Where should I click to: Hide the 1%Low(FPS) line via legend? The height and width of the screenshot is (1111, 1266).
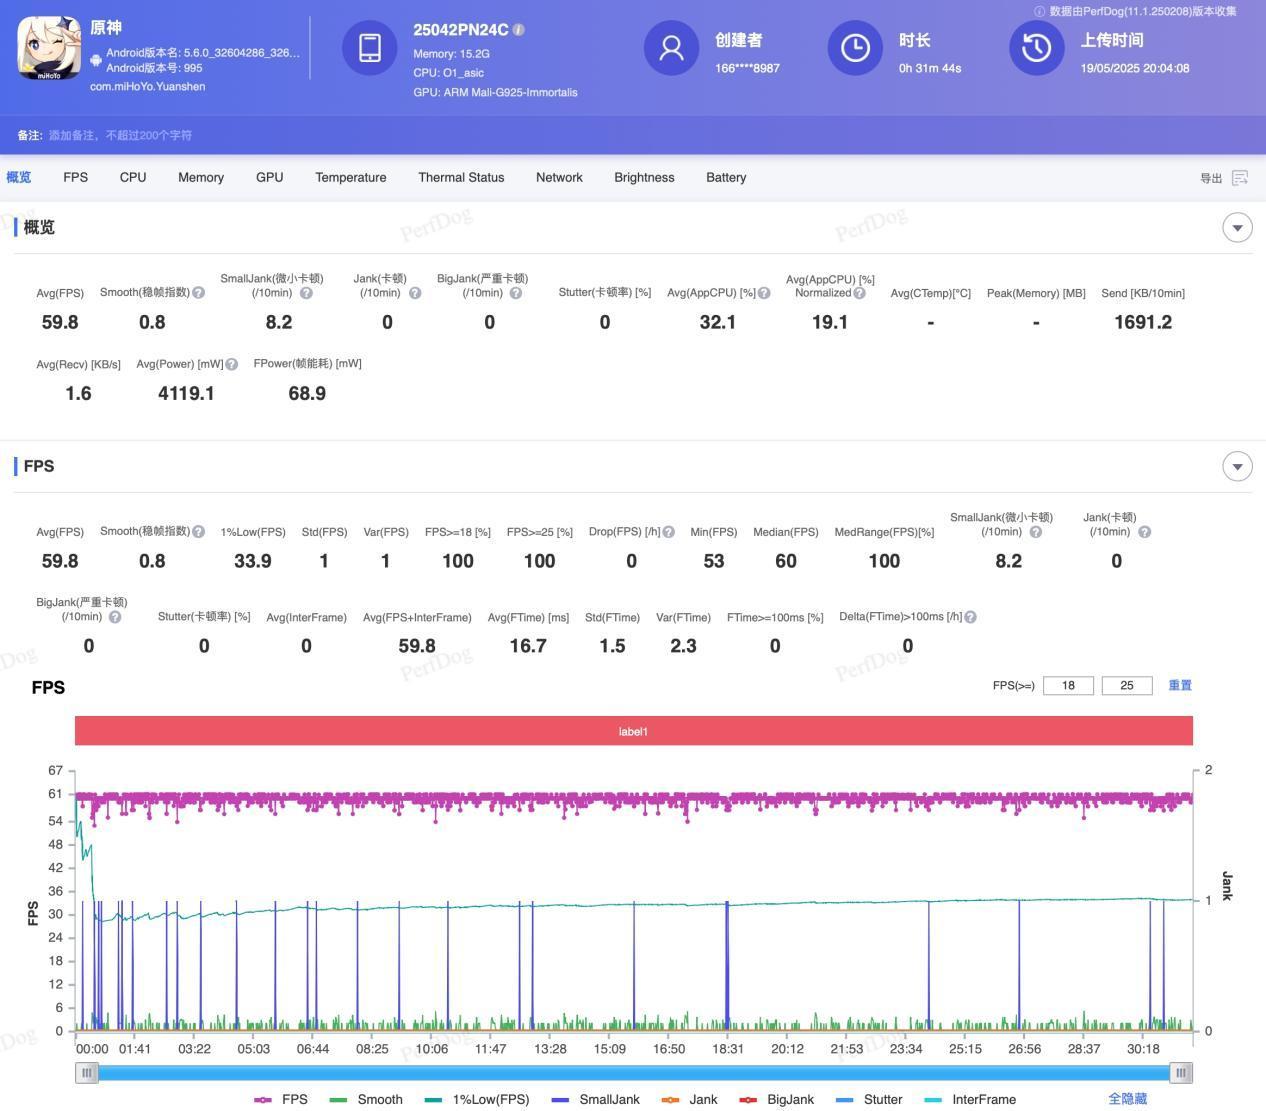pyautogui.click(x=477, y=1099)
